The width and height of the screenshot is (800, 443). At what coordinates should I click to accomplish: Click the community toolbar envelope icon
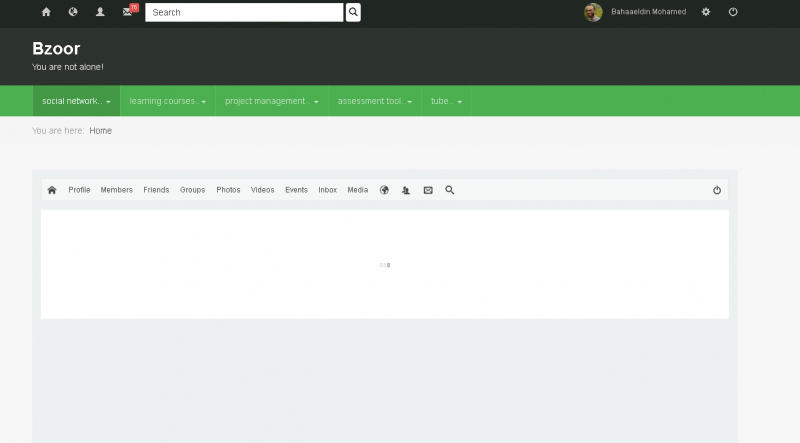tap(428, 190)
